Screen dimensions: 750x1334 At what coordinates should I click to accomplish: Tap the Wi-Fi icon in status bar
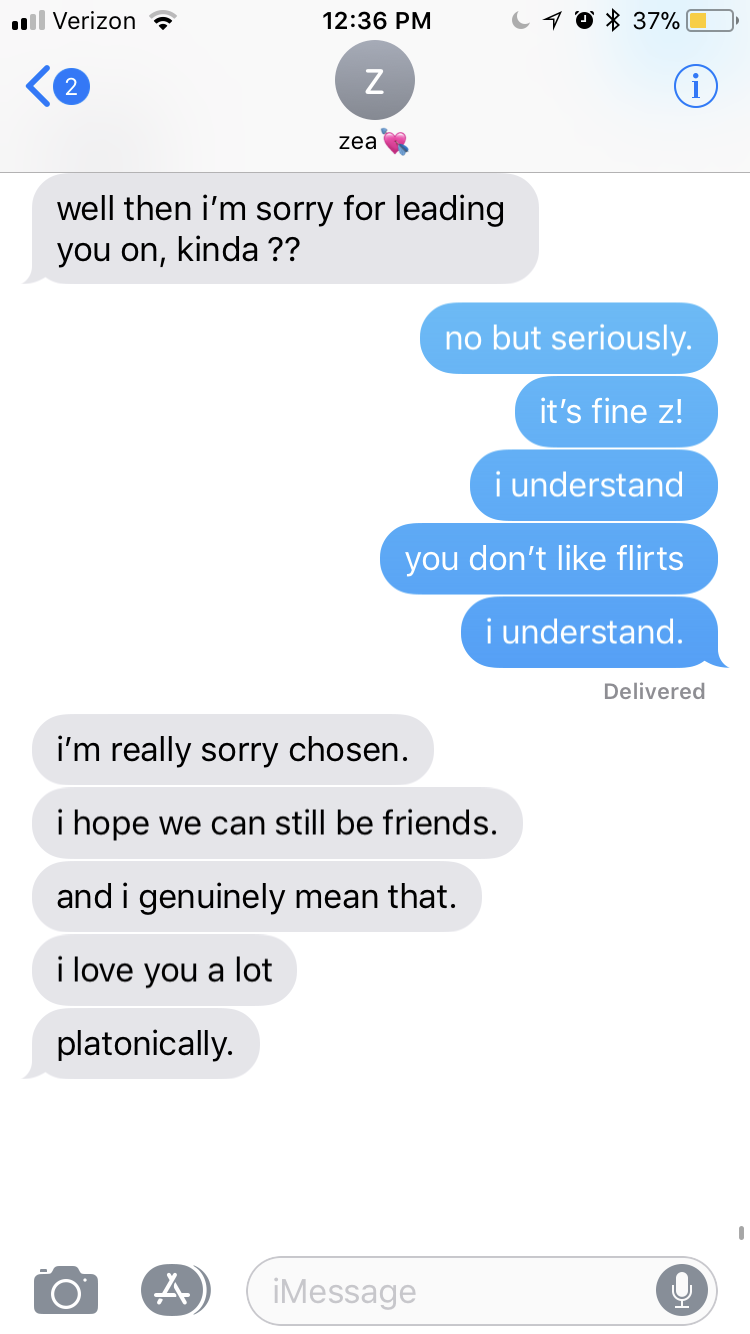click(x=160, y=20)
